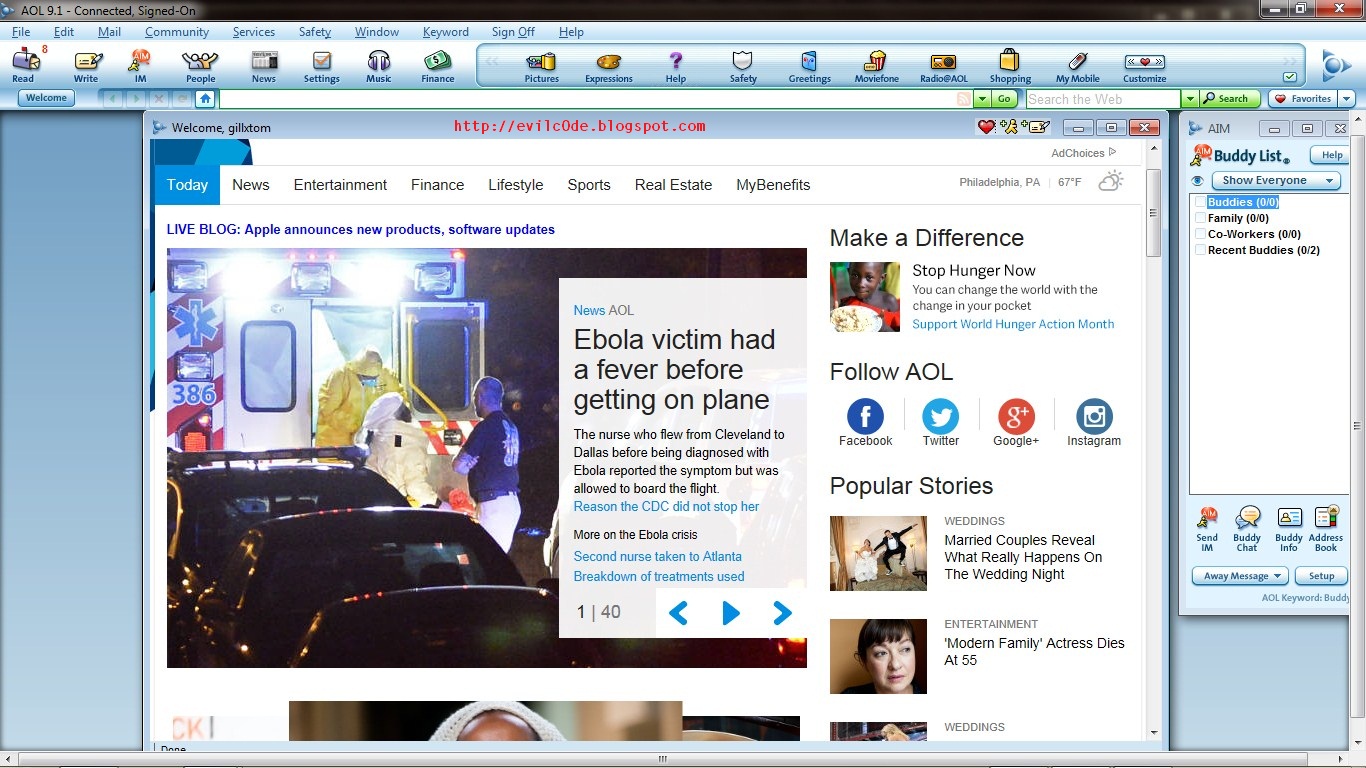Expand the Favorites dropdown arrow
The image size is (1366, 768).
tap(1346, 99)
